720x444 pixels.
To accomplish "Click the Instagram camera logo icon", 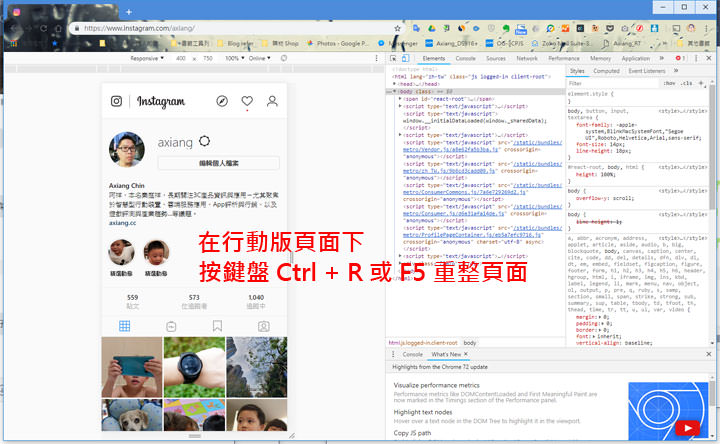I will tap(116, 101).
